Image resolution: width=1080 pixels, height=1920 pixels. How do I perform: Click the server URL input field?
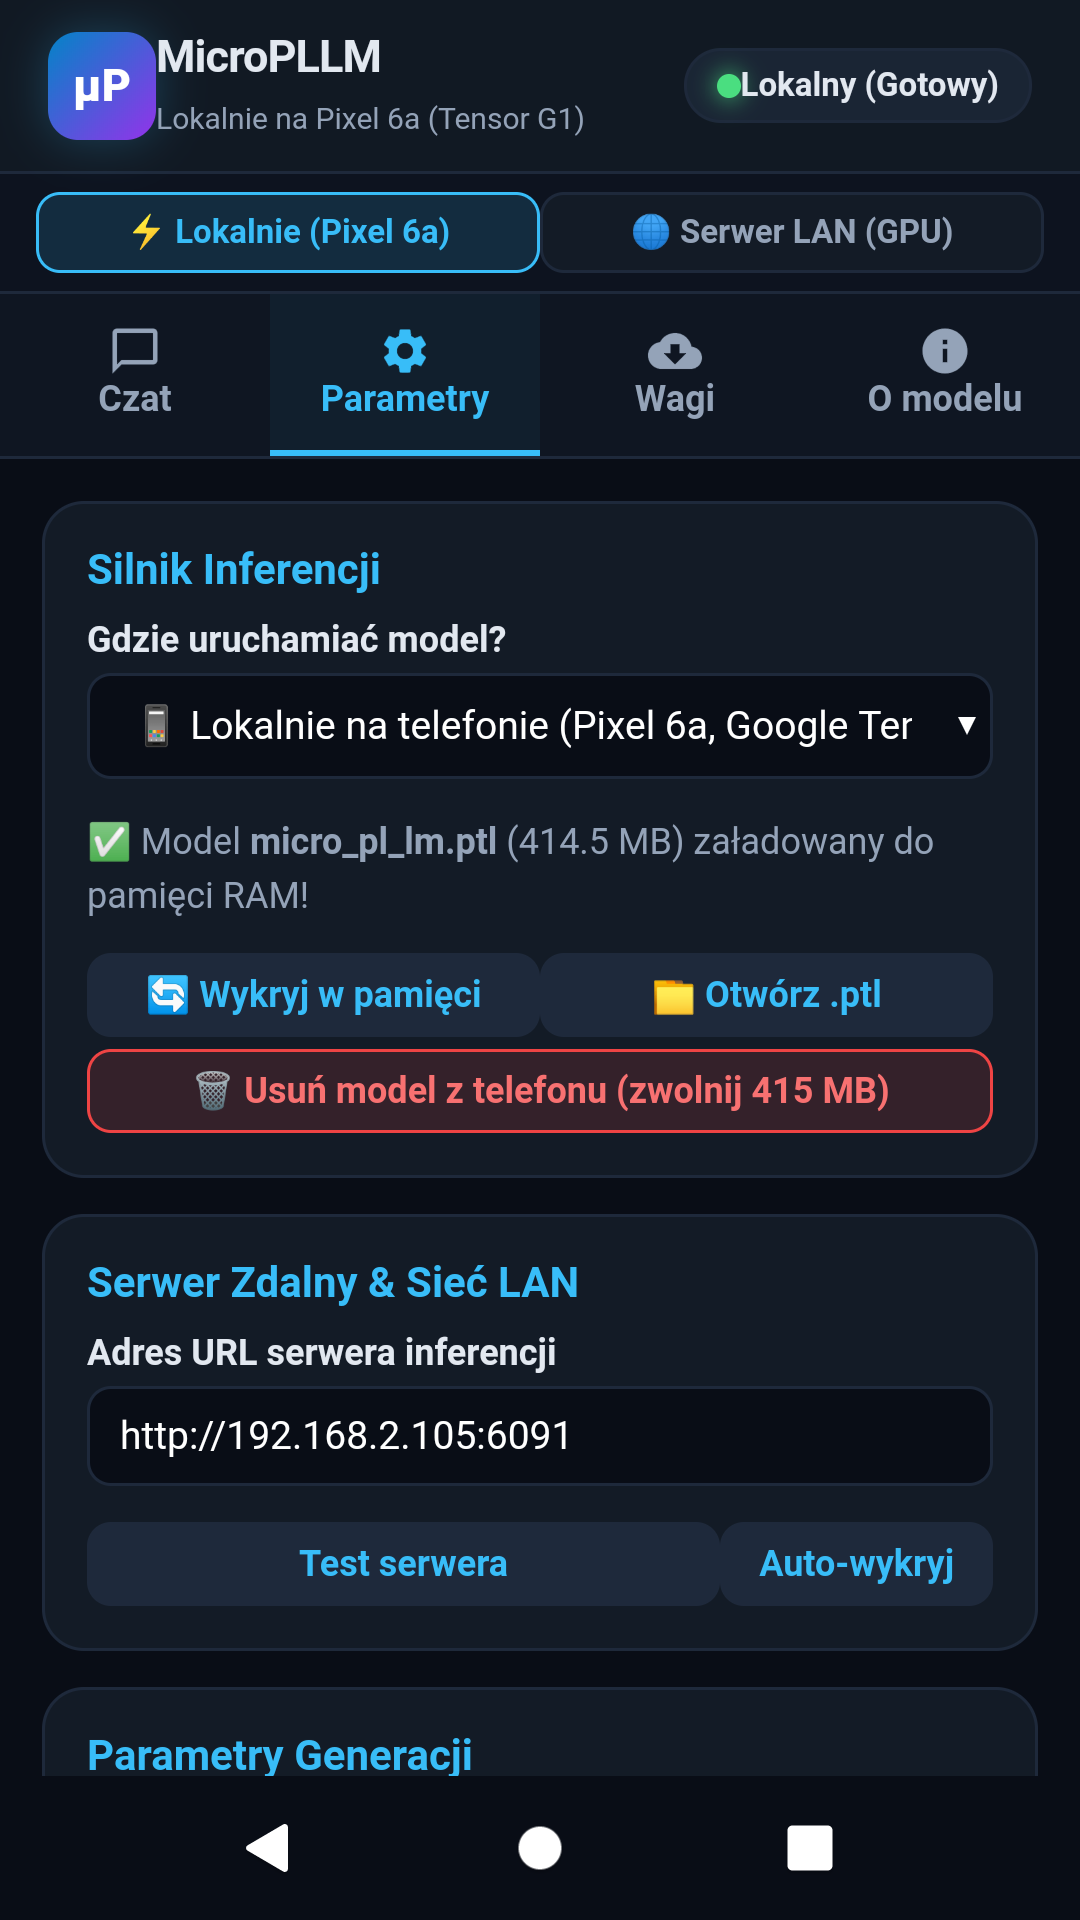tap(540, 1436)
